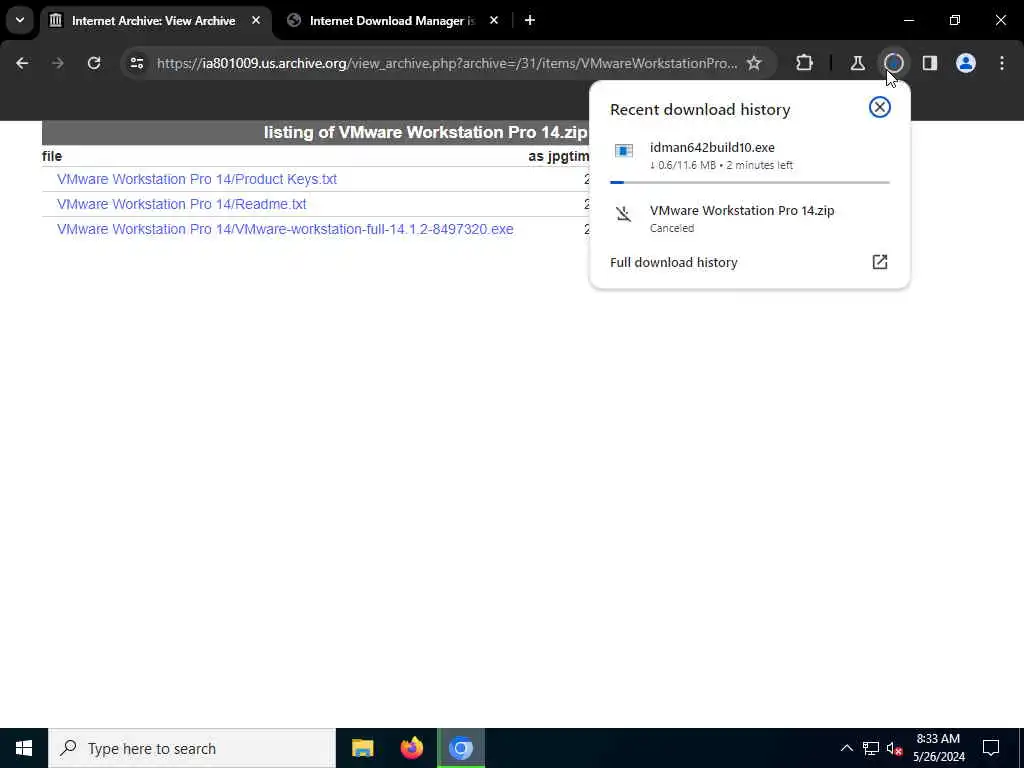The width and height of the screenshot is (1024, 768).
Task: Open the Extensions puzzle icon
Action: click(805, 63)
